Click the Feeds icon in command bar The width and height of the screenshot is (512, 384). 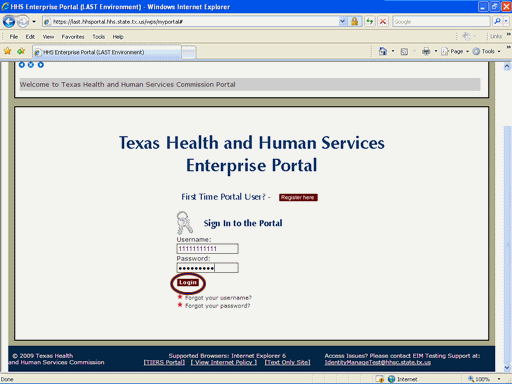404,51
